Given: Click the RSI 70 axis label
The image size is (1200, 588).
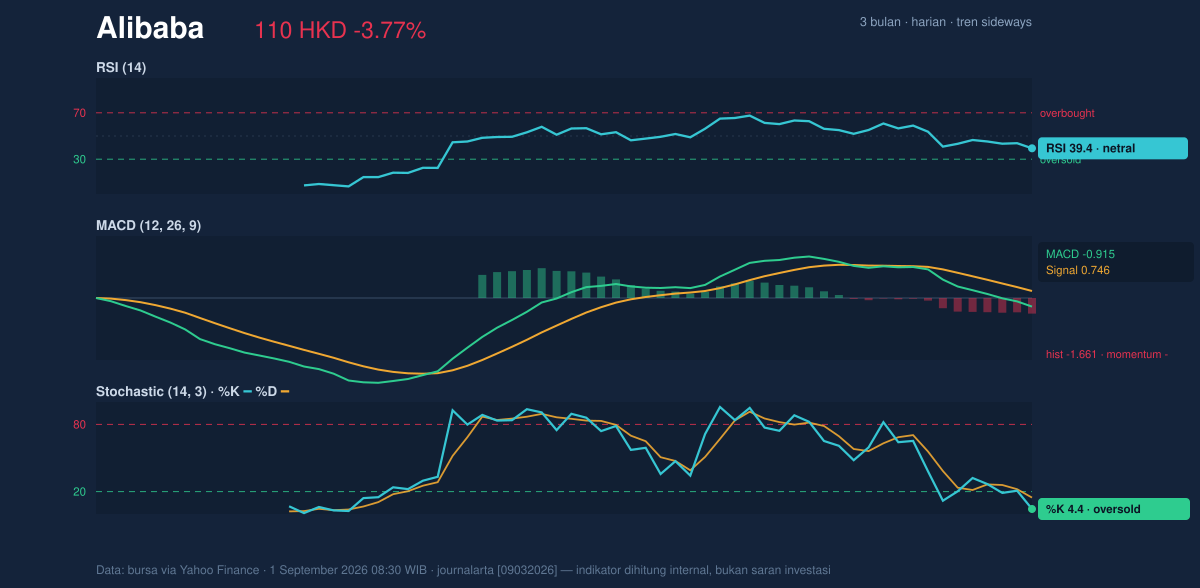Looking at the screenshot, I should [x=79, y=113].
